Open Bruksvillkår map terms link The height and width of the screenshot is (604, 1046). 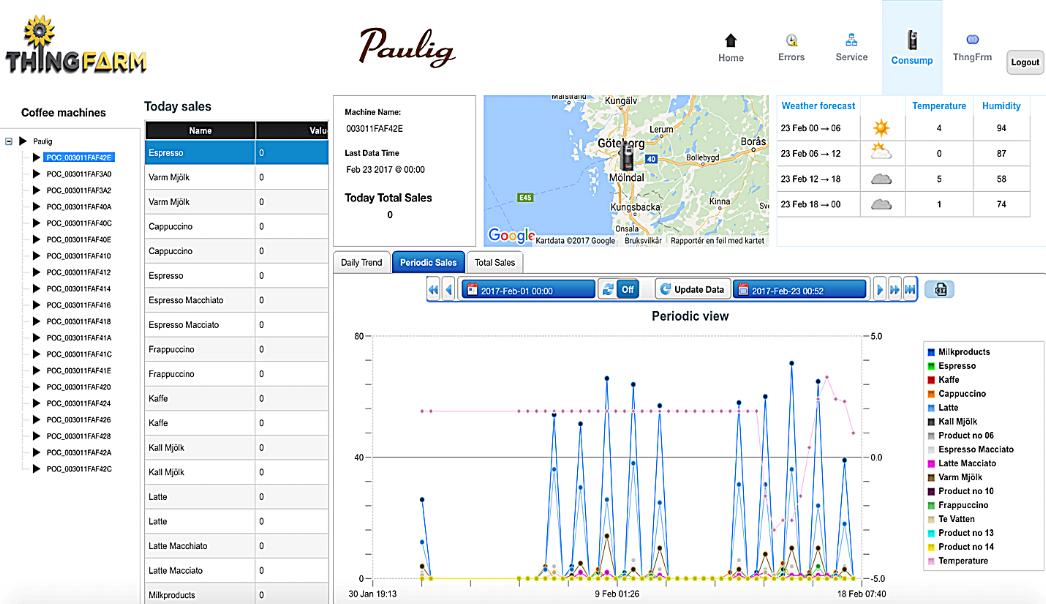[x=643, y=241]
